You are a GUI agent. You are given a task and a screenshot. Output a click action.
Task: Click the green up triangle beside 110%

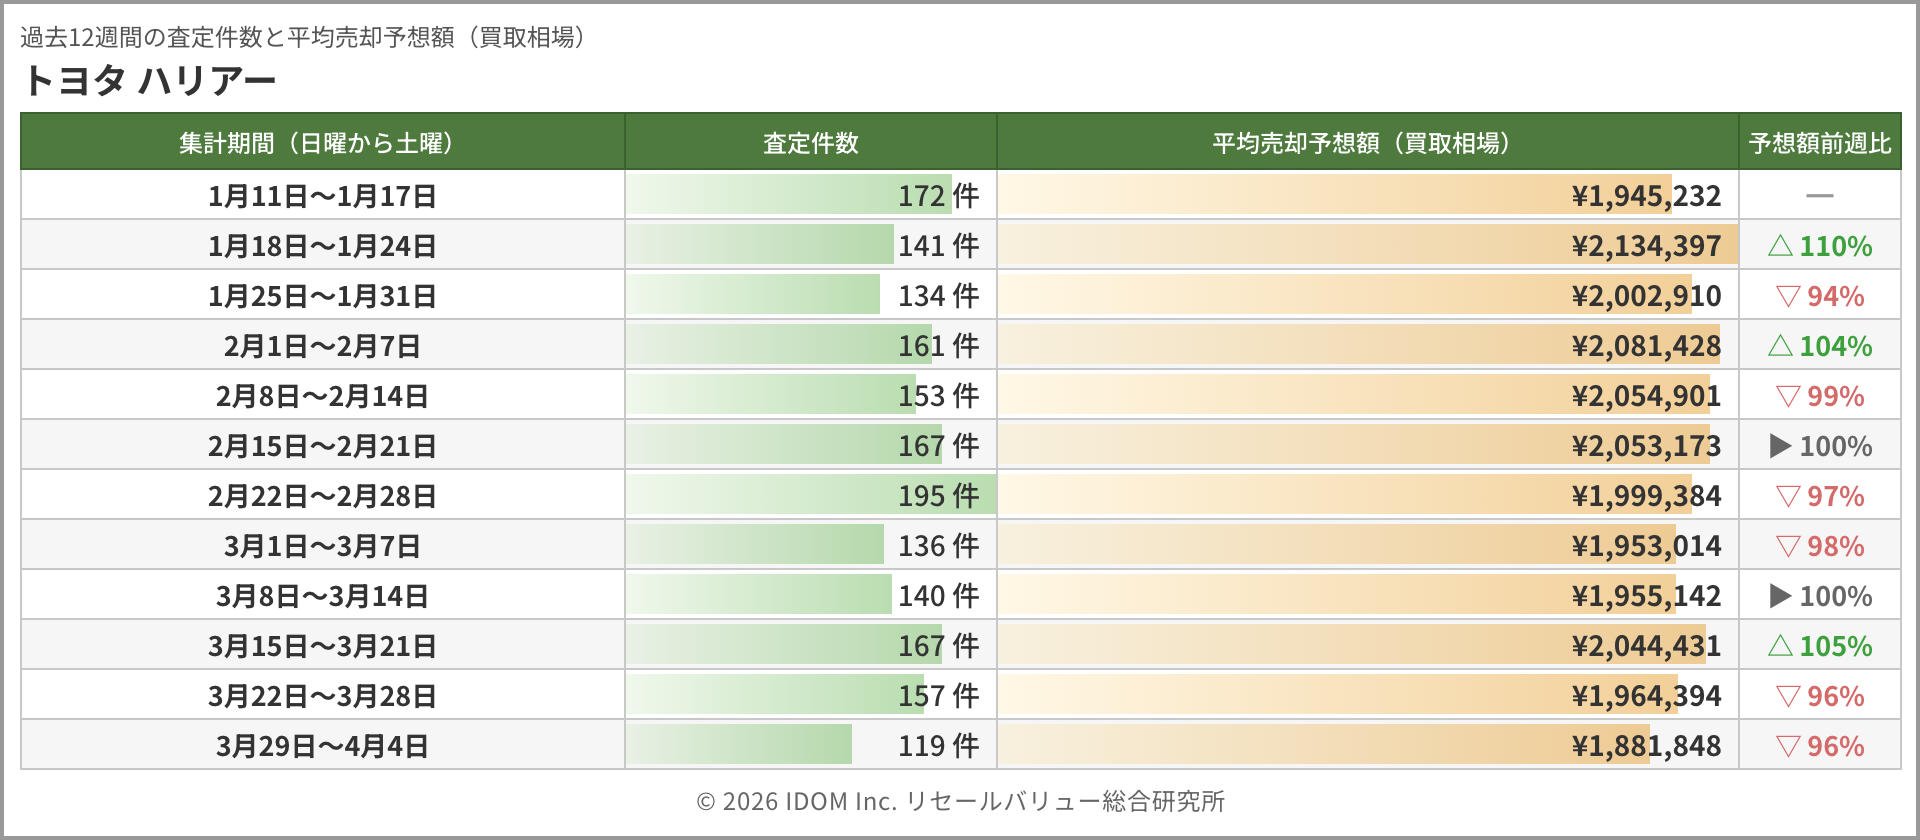[1780, 246]
